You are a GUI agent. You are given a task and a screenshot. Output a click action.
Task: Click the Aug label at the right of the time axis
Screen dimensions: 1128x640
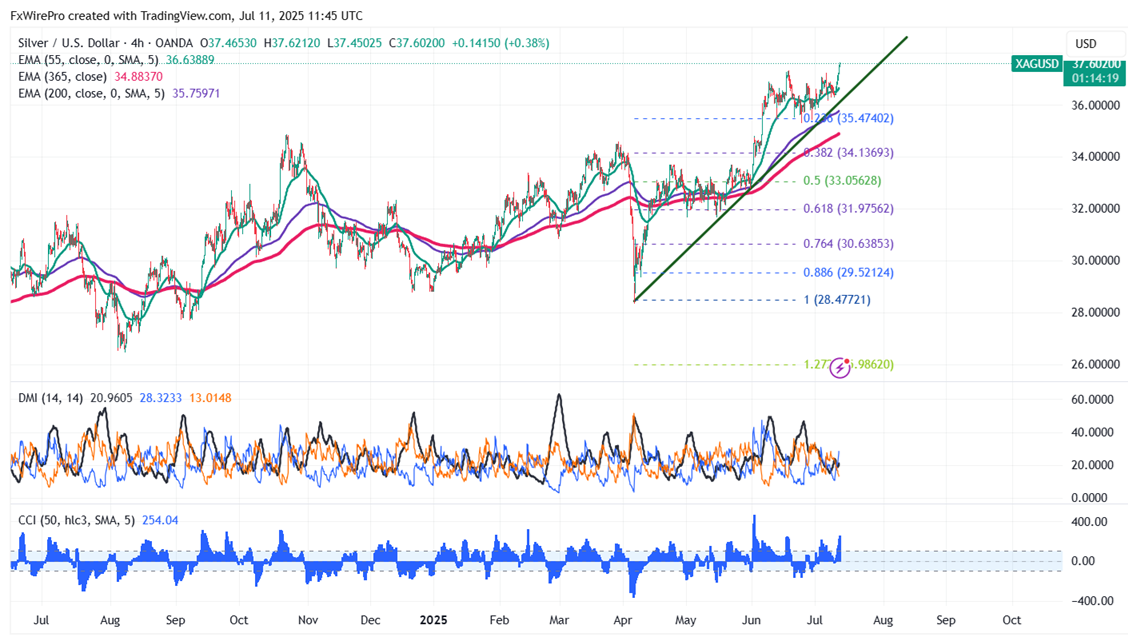tap(883, 620)
